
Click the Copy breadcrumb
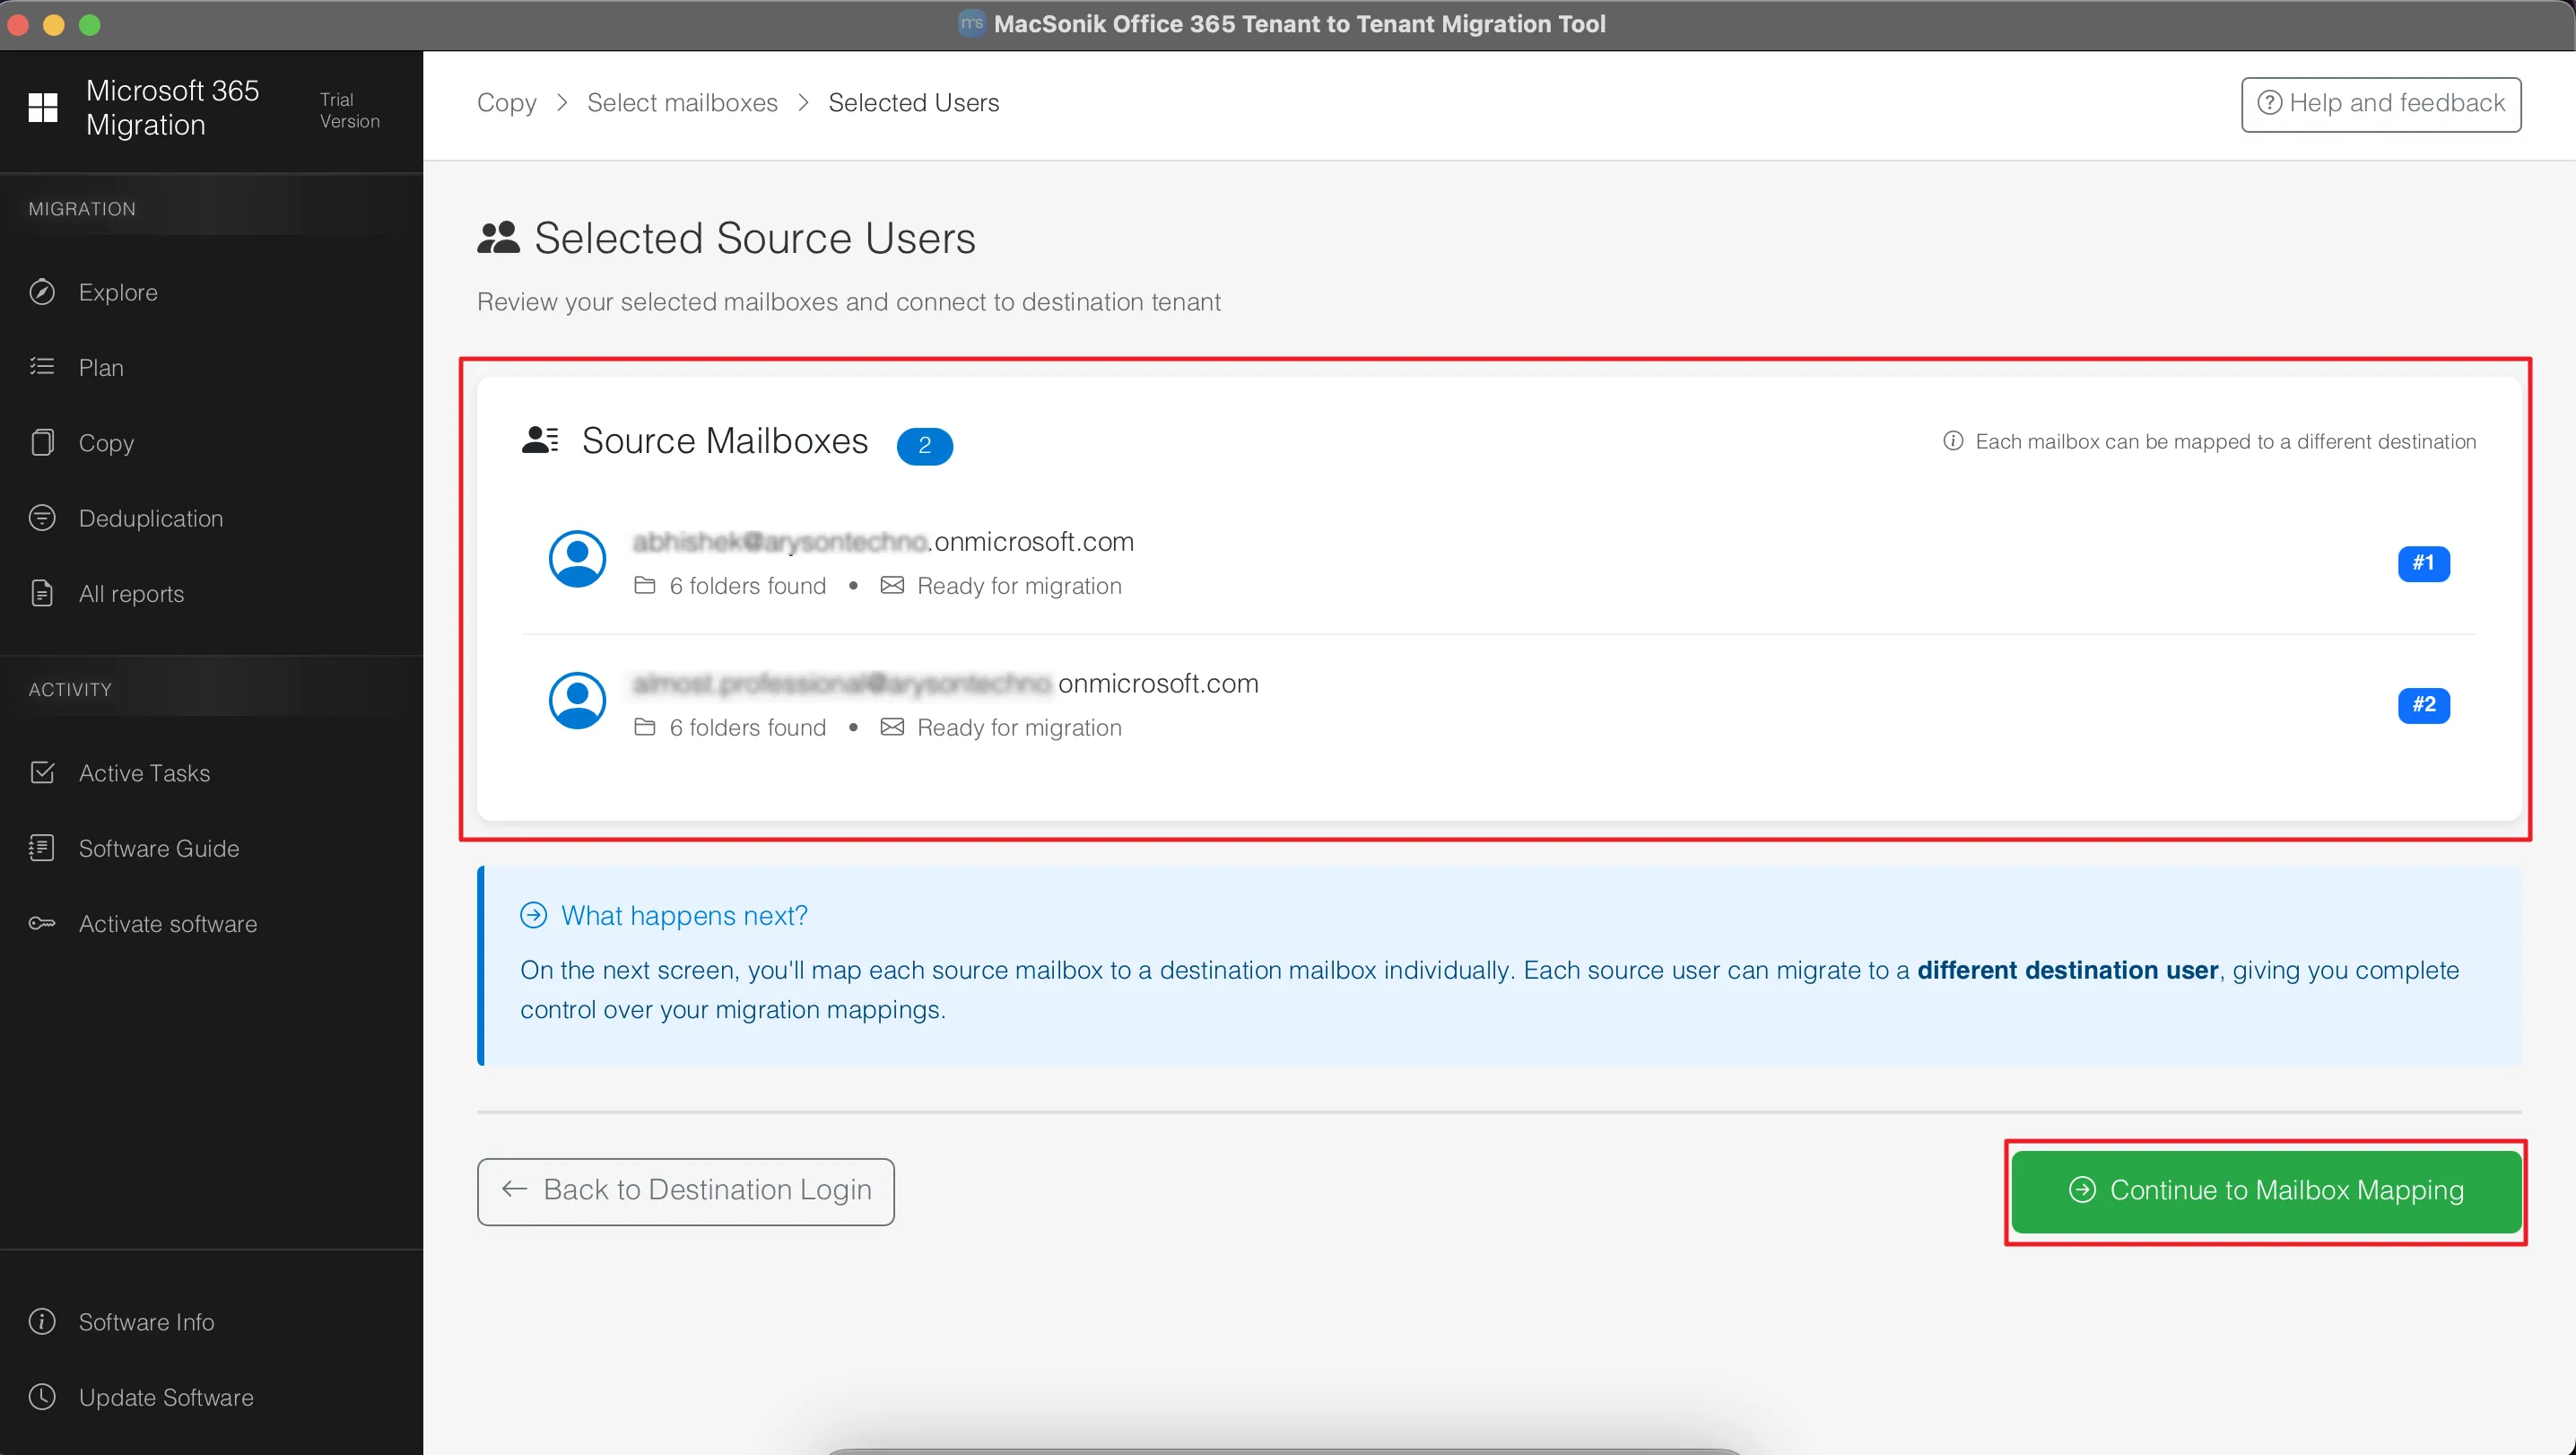pyautogui.click(x=506, y=103)
